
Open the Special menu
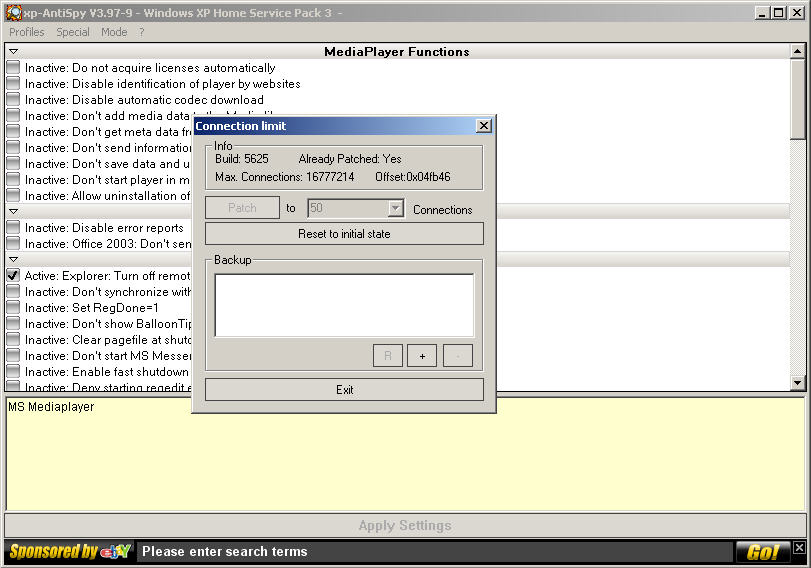click(73, 32)
